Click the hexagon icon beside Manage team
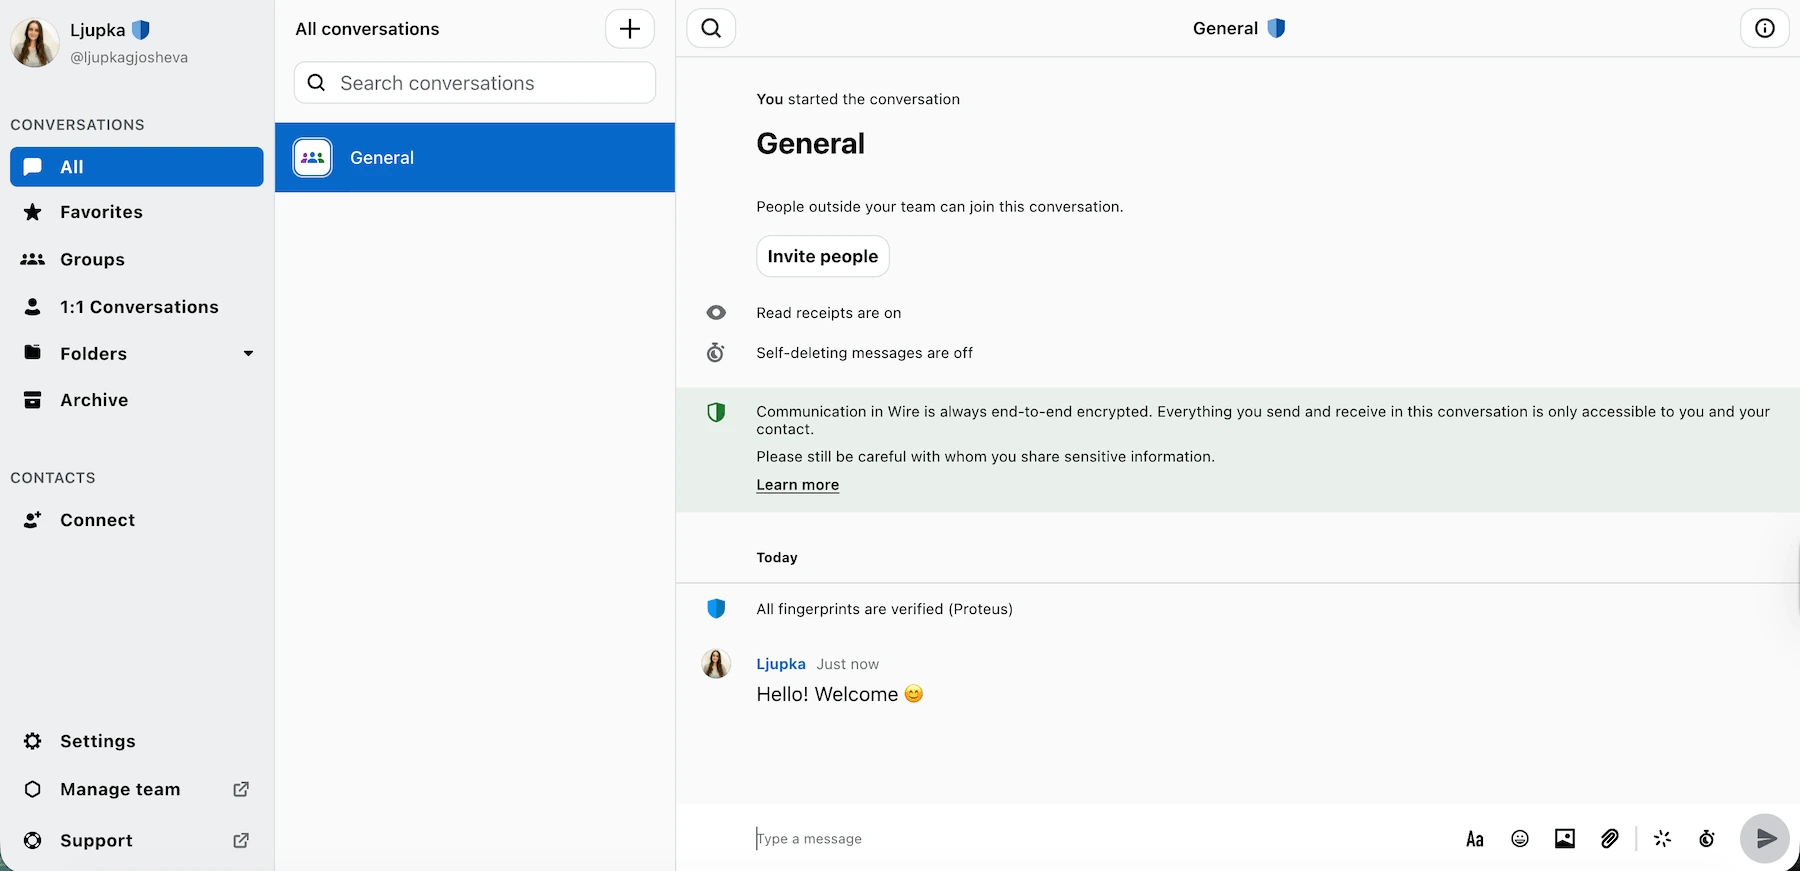Image resolution: width=1800 pixels, height=871 pixels. [33, 789]
